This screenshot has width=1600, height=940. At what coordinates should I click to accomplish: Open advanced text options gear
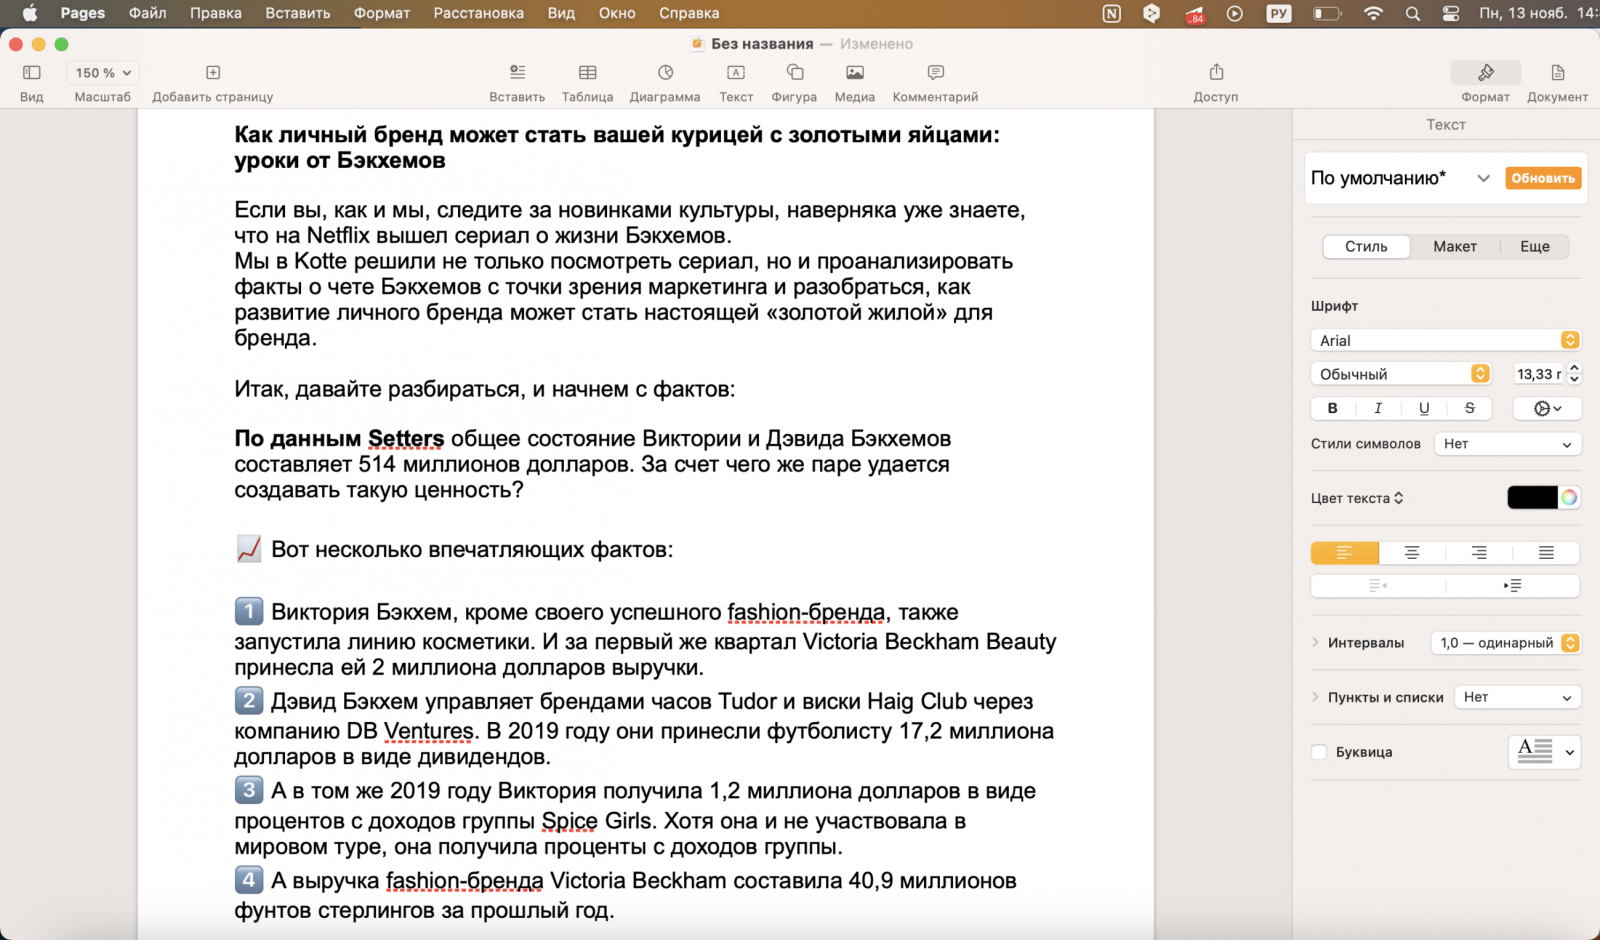(x=1547, y=408)
